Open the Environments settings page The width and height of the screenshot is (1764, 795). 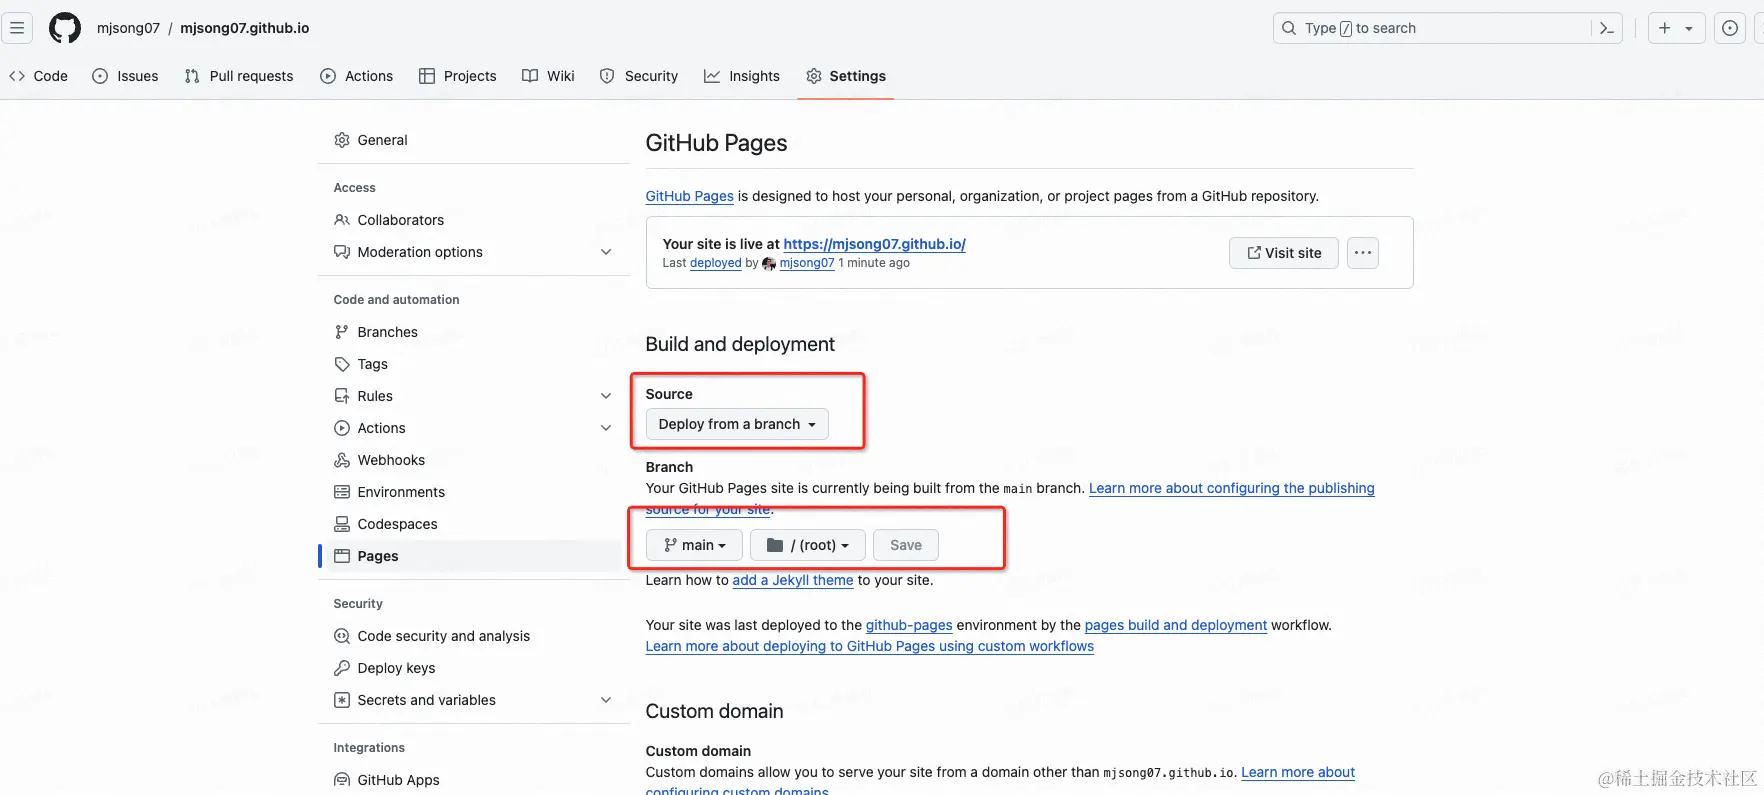474,492
